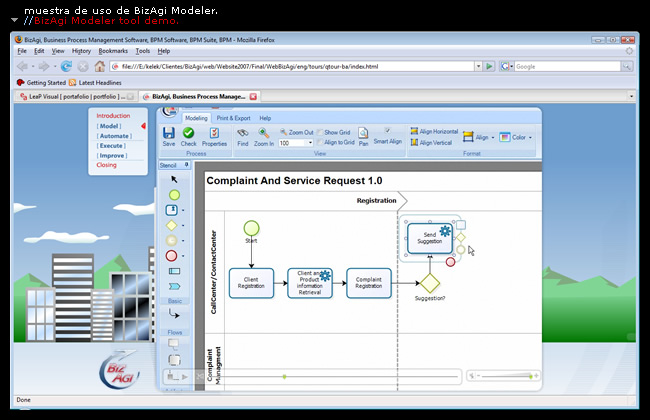Viewport: 650px width, 420px height.
Task: Select the red end event circle in Stencil
Action: (174, 255)
